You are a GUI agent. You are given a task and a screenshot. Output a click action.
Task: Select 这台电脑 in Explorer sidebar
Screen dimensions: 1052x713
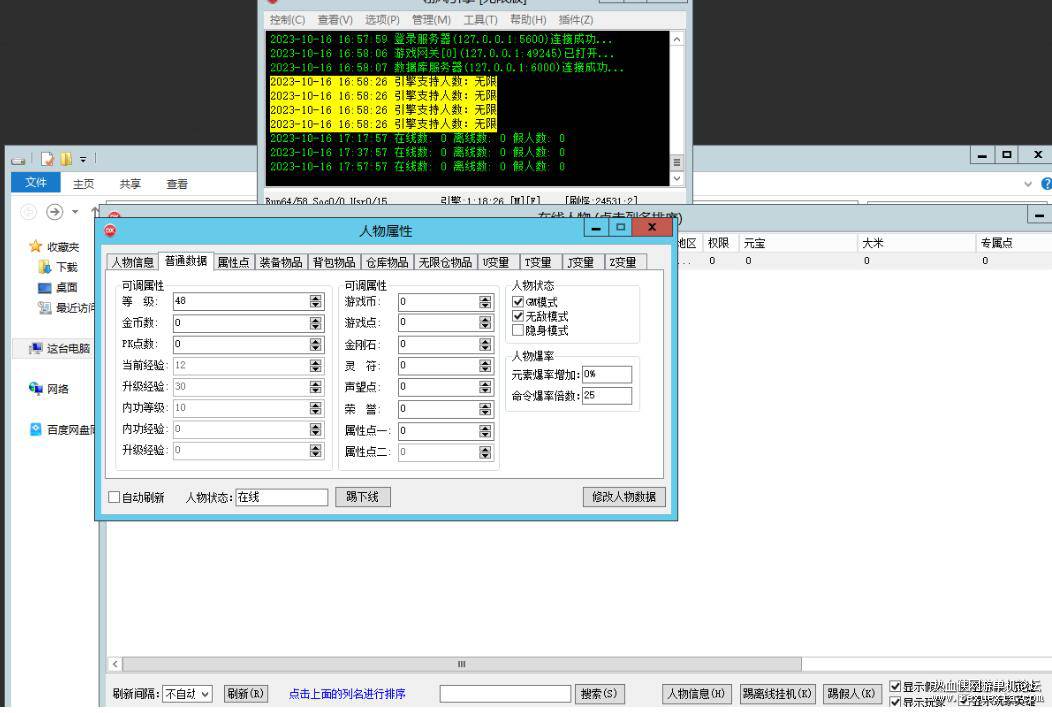click(x=59, y=348)
